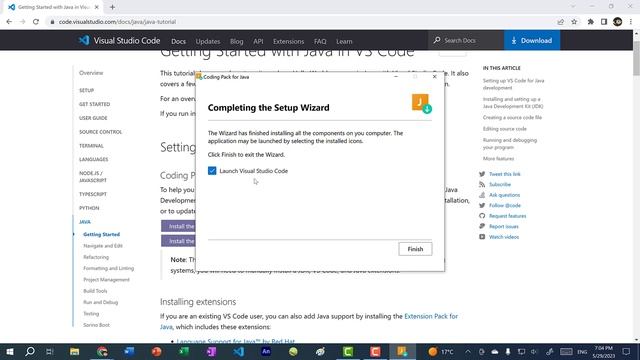This screenshot has width=640, height=360.
Task: Click the Report issues icon
Action: coord(482,226)
